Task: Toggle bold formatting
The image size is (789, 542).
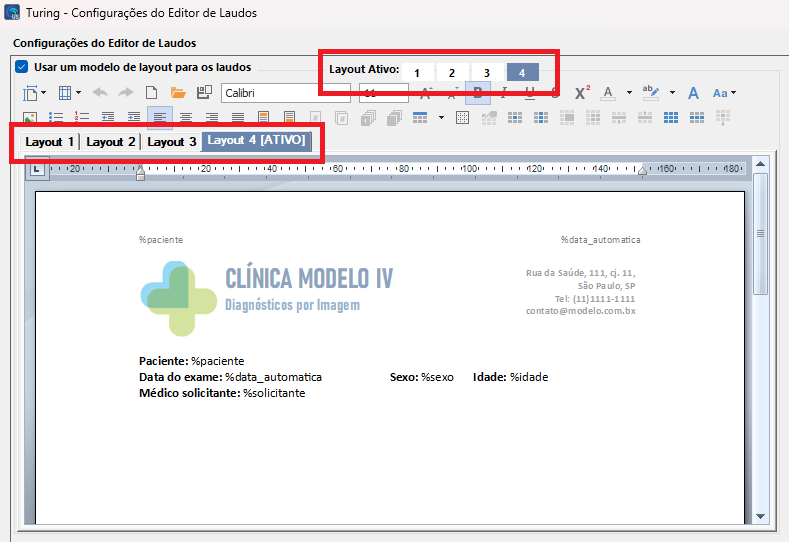Action: coord(478,93)
